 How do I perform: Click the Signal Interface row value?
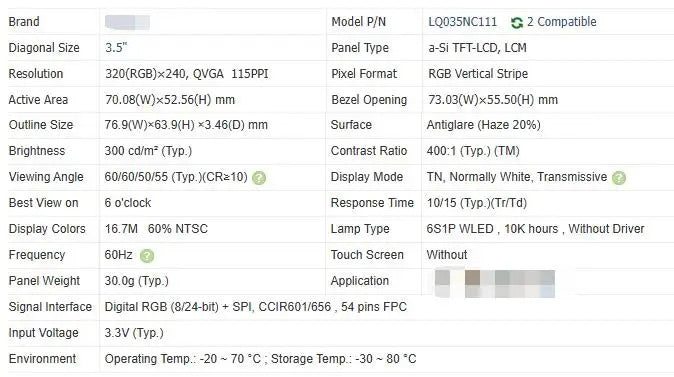[x=256, y=307]
